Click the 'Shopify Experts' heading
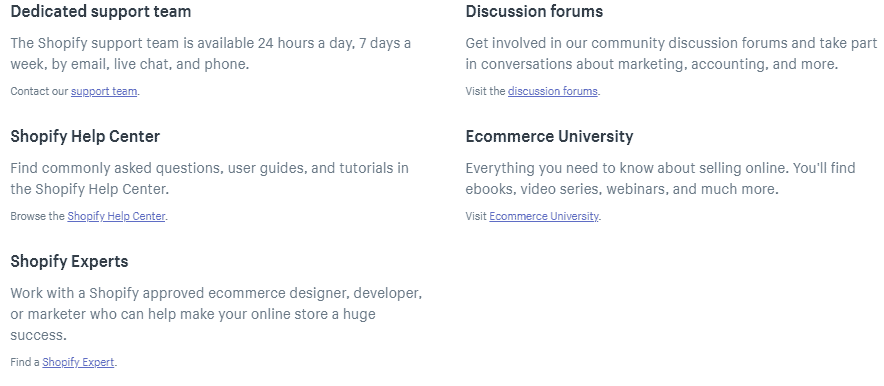This screenshot has width=884, height=386. coord(69,261)
